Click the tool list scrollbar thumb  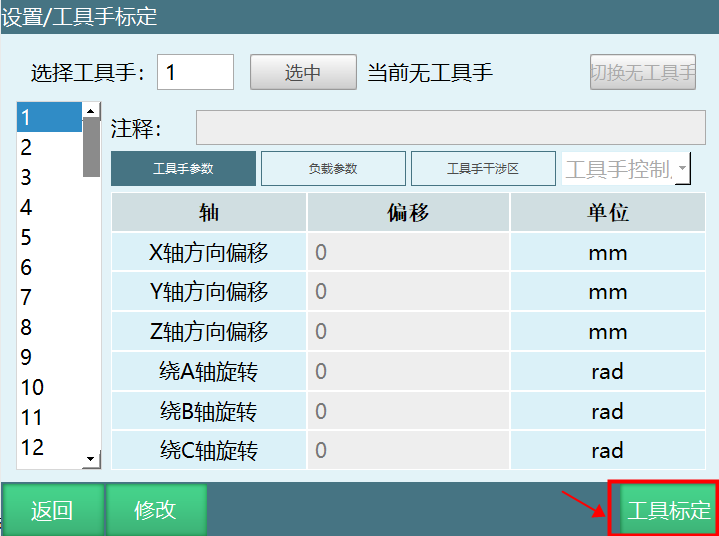(x=91, y=147)
